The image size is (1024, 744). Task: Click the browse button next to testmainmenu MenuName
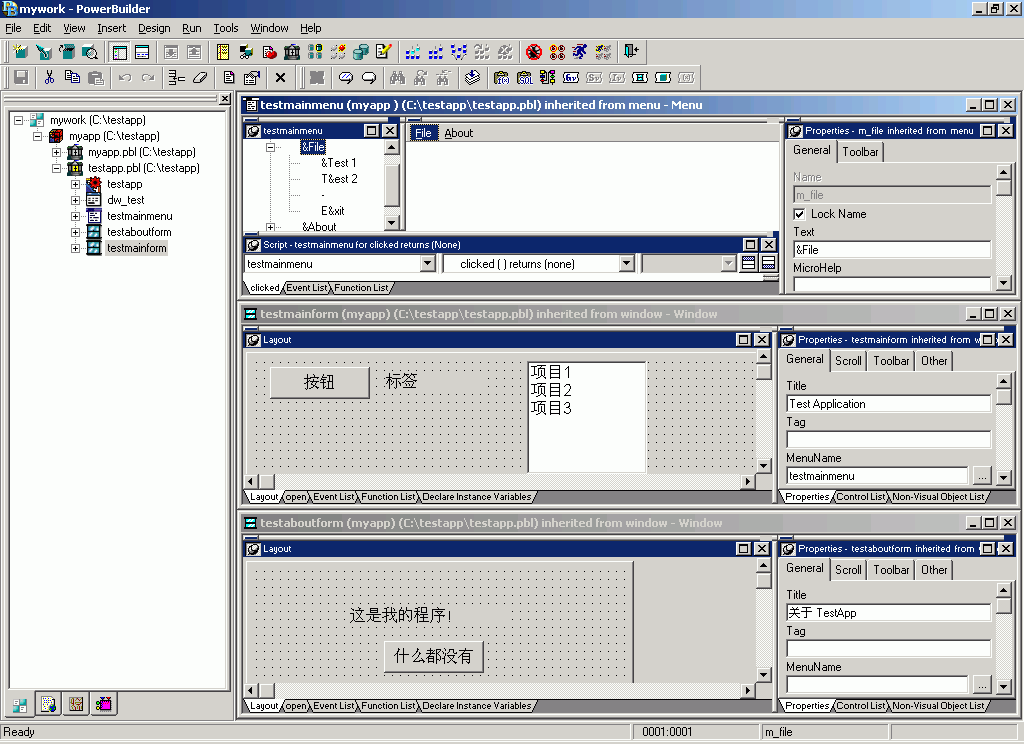point(982,476)
